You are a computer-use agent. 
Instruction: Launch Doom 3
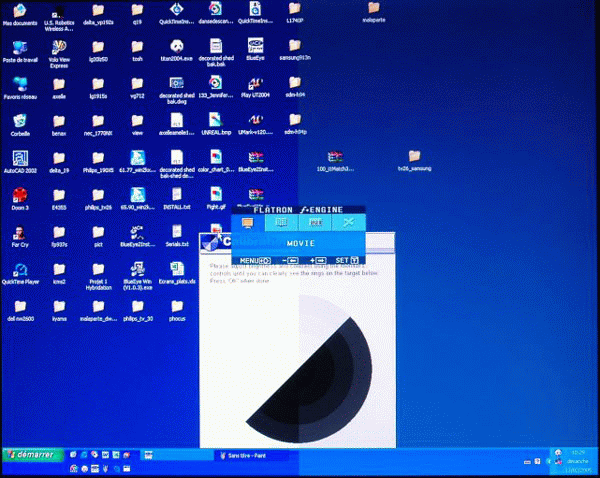[20, 199]
